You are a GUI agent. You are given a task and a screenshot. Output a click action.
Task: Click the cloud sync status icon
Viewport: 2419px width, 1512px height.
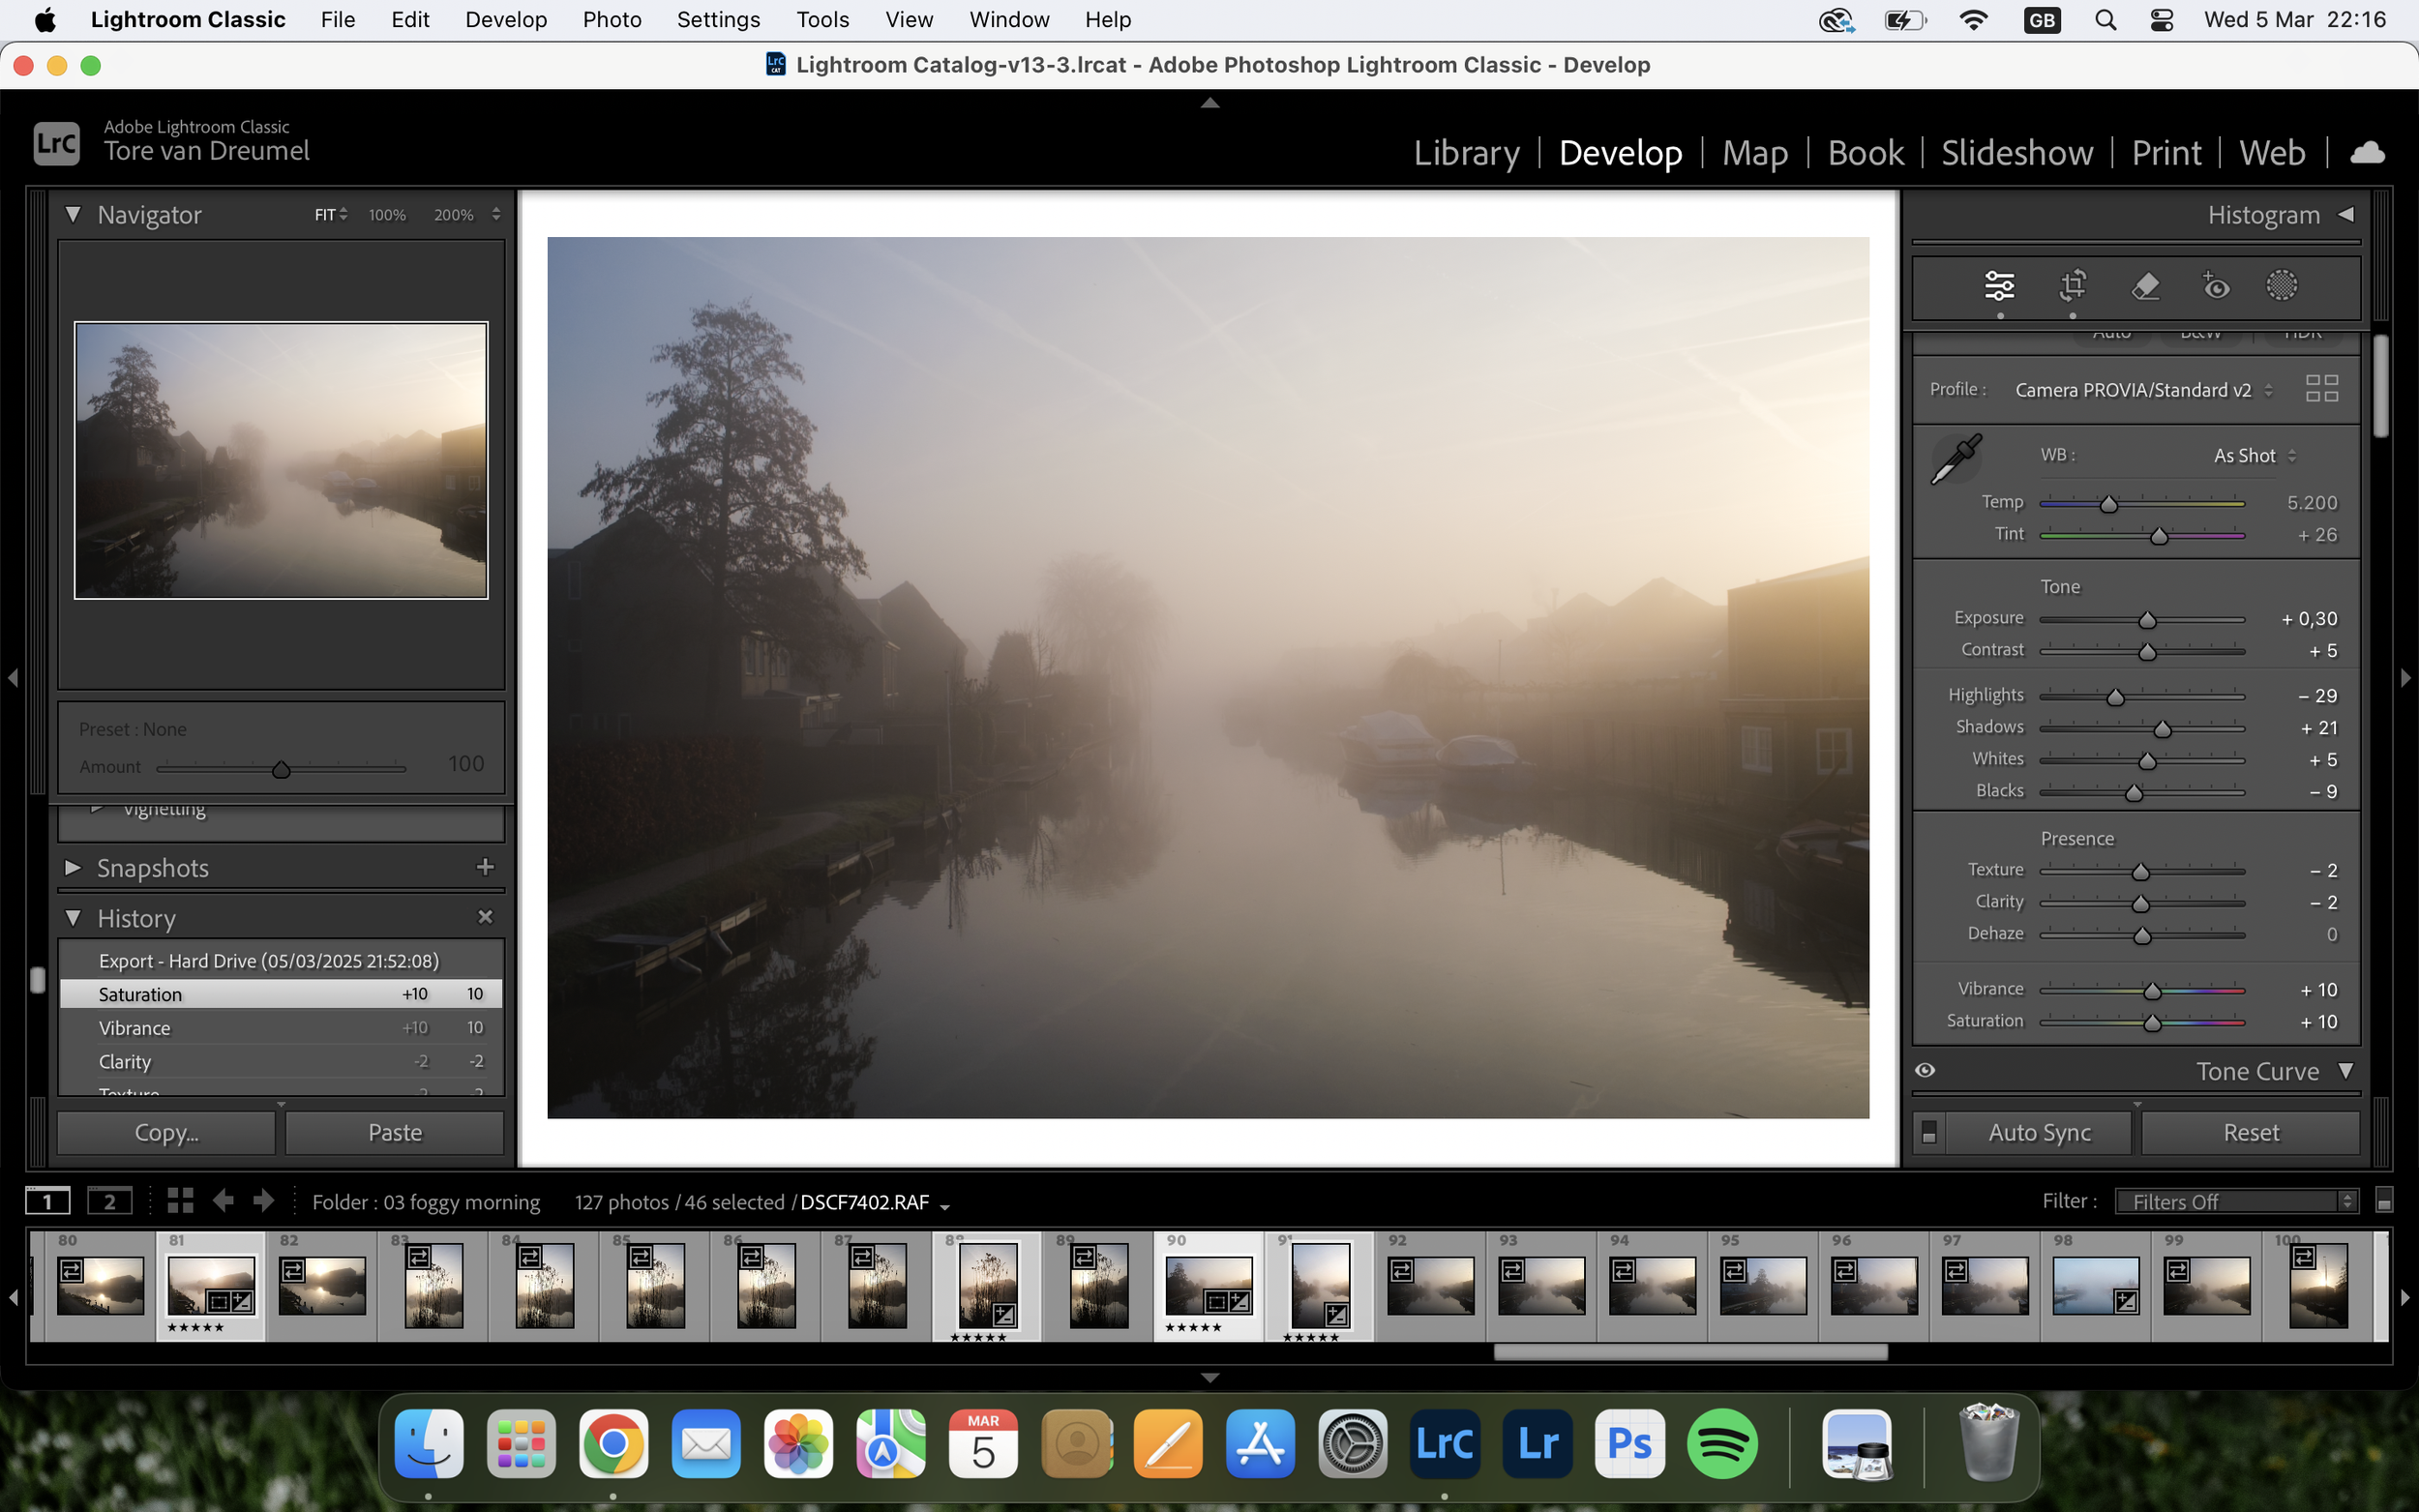point(2366,153)
